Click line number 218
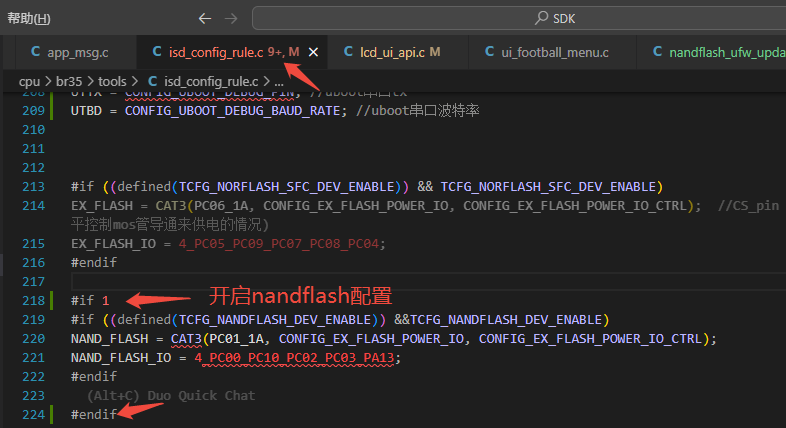This screenshot has width=786, height=428. coord(34,301)
